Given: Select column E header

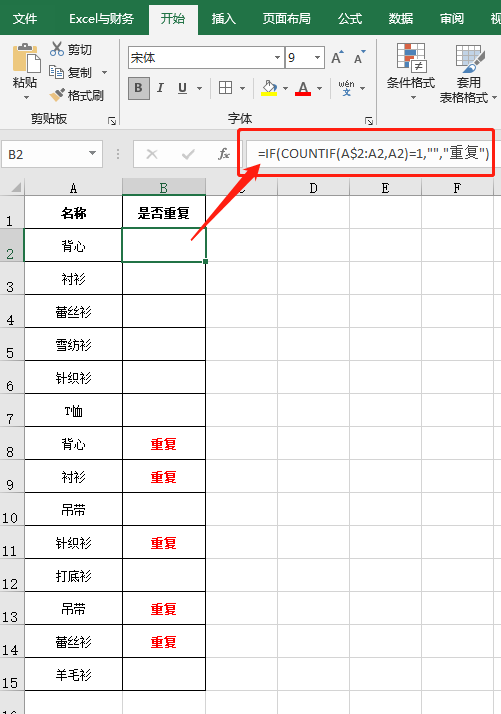Looking at the screenshot, I should [385, 188].
